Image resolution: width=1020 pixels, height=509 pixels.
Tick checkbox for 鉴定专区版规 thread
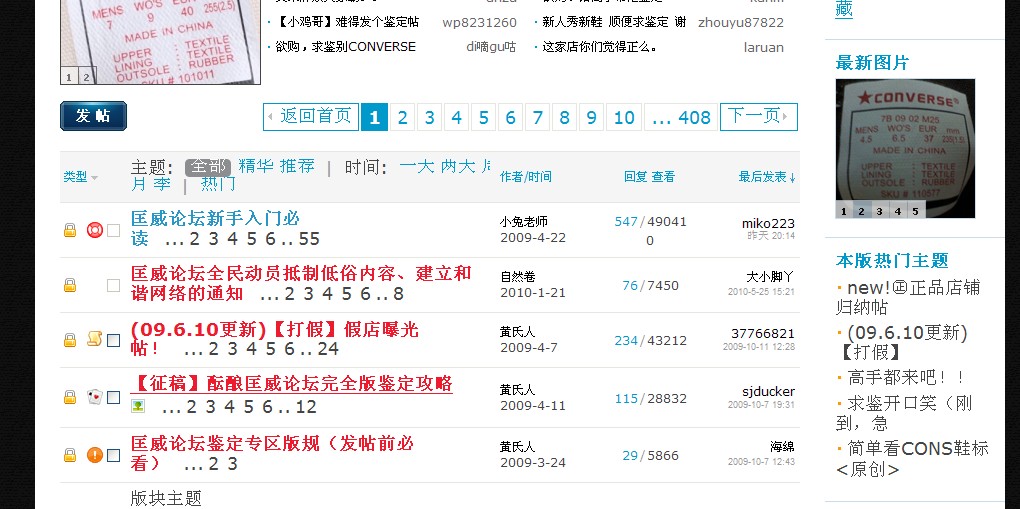tap(113, 455)
